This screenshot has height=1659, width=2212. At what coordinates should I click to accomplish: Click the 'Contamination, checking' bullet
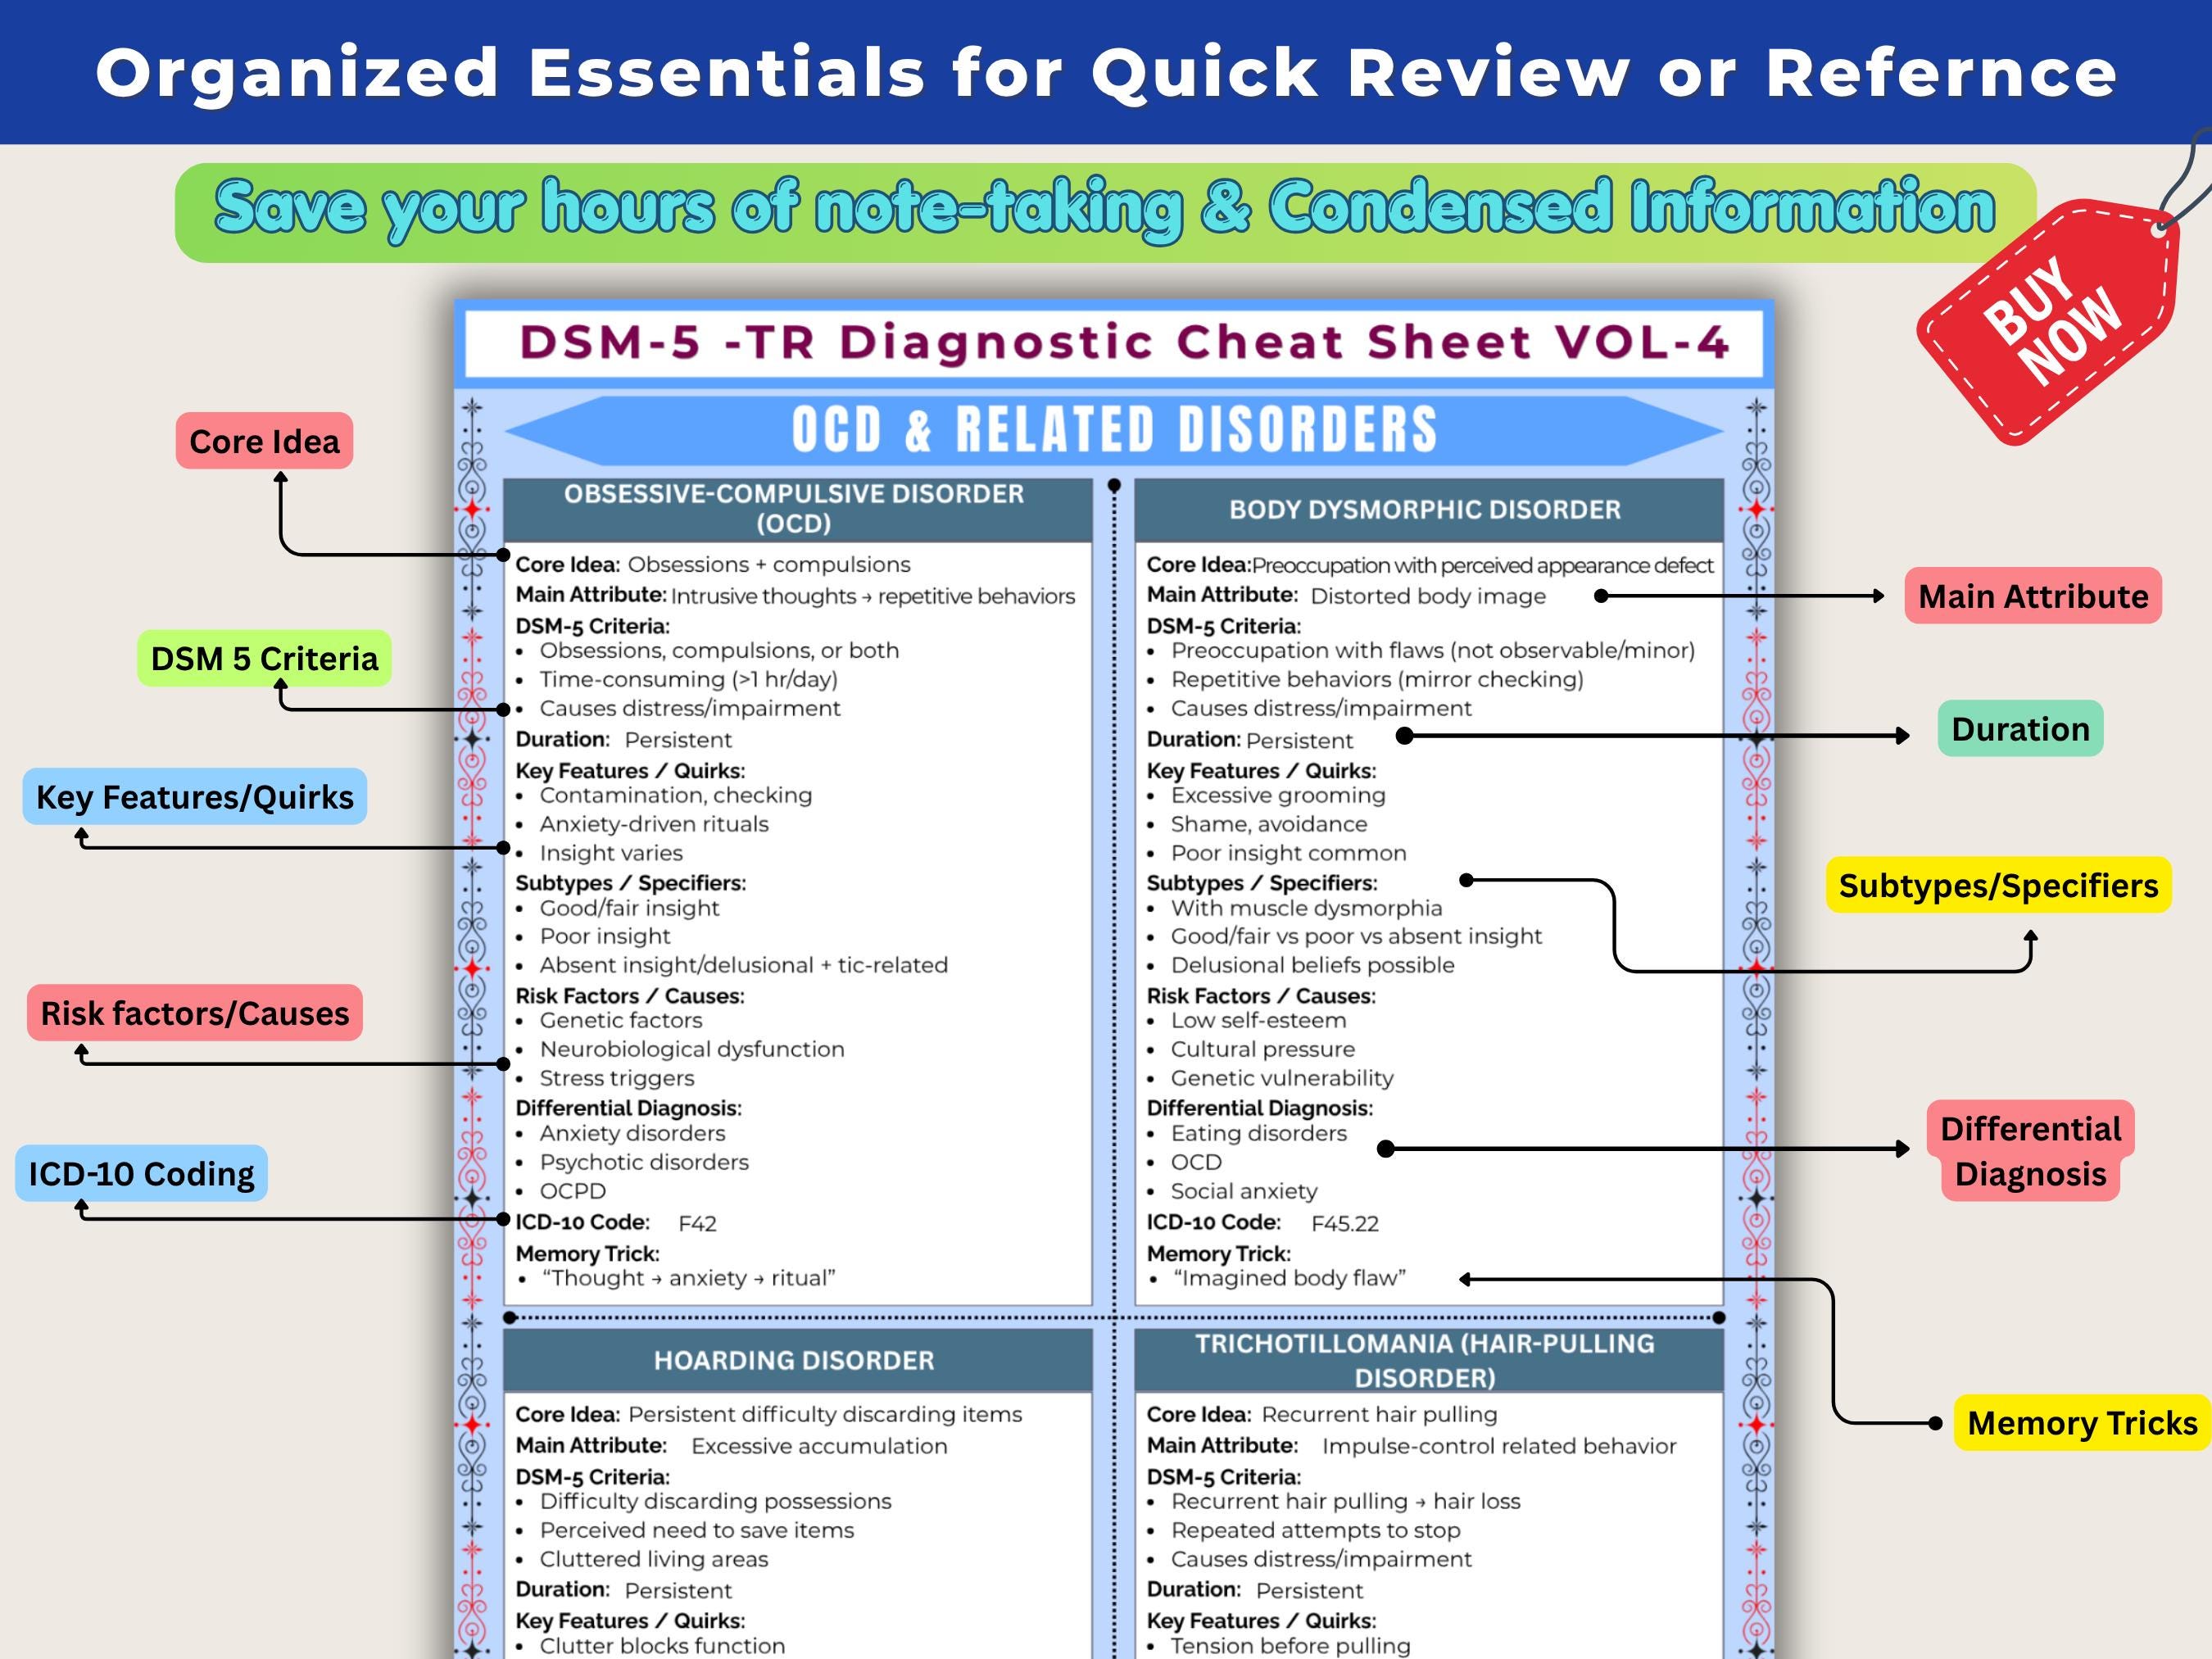[x=676, y=795]
